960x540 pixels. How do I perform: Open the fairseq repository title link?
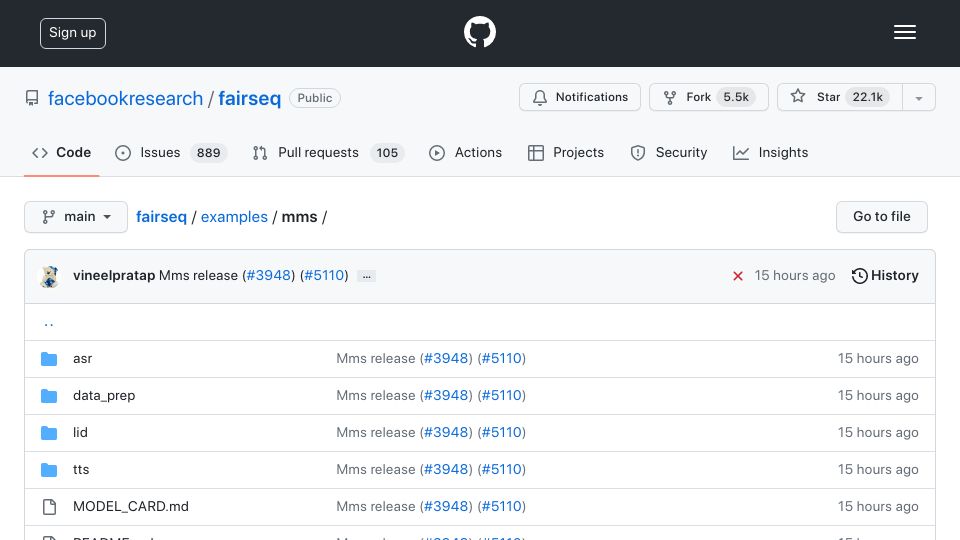tap(249, 98)
